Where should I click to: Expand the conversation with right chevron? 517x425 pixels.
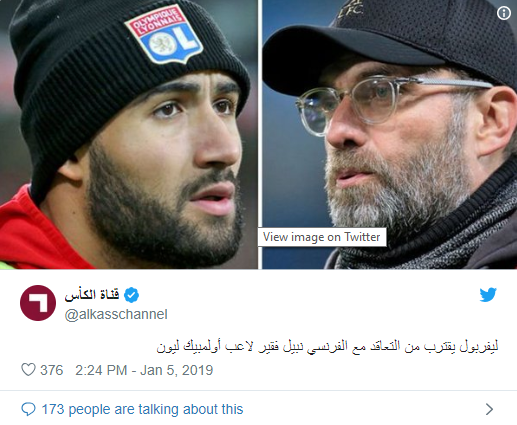pyautogui.click(x=489, y=409)
